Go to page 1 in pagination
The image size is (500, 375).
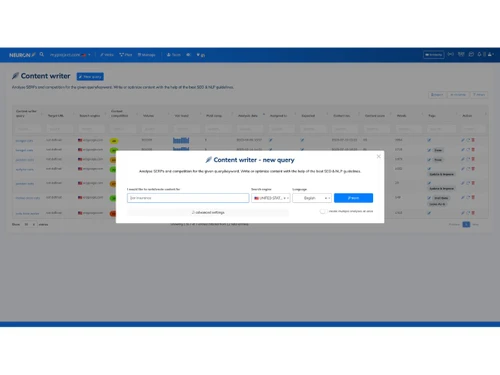(466, 224)
